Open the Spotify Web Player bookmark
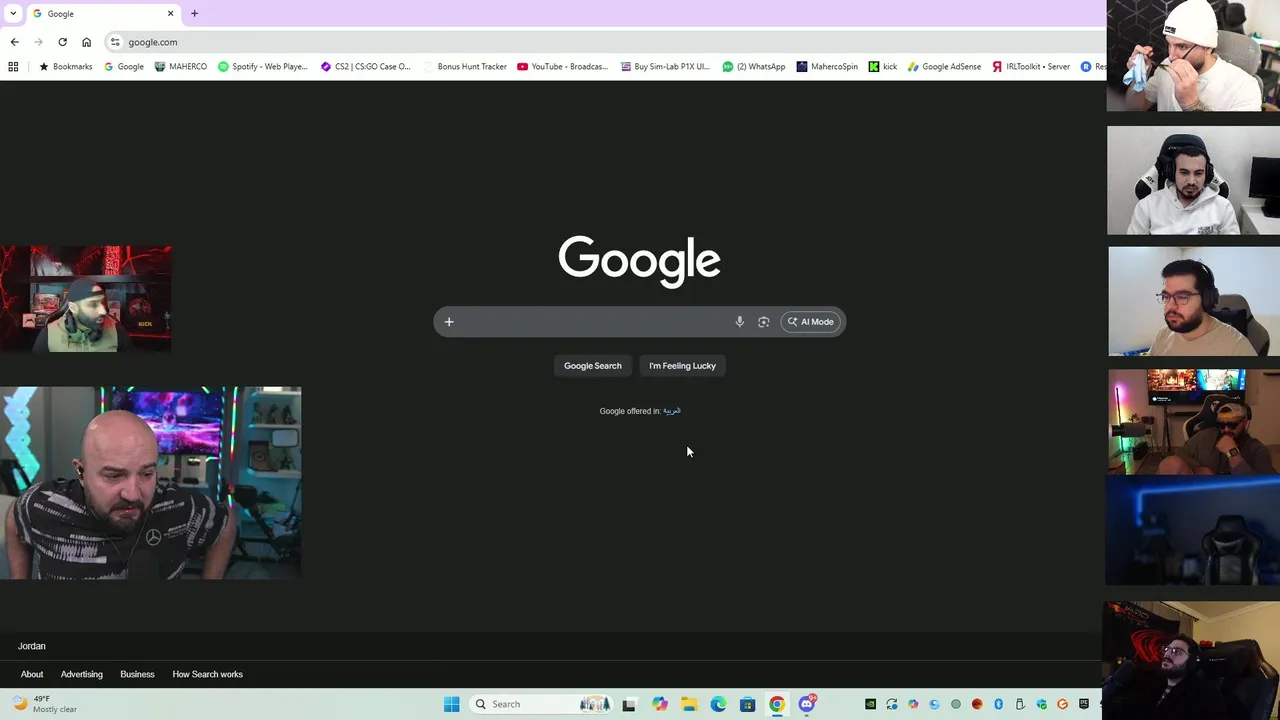Image resolution: width=1280 pixels, height=720 pixels. pos(263,67)
